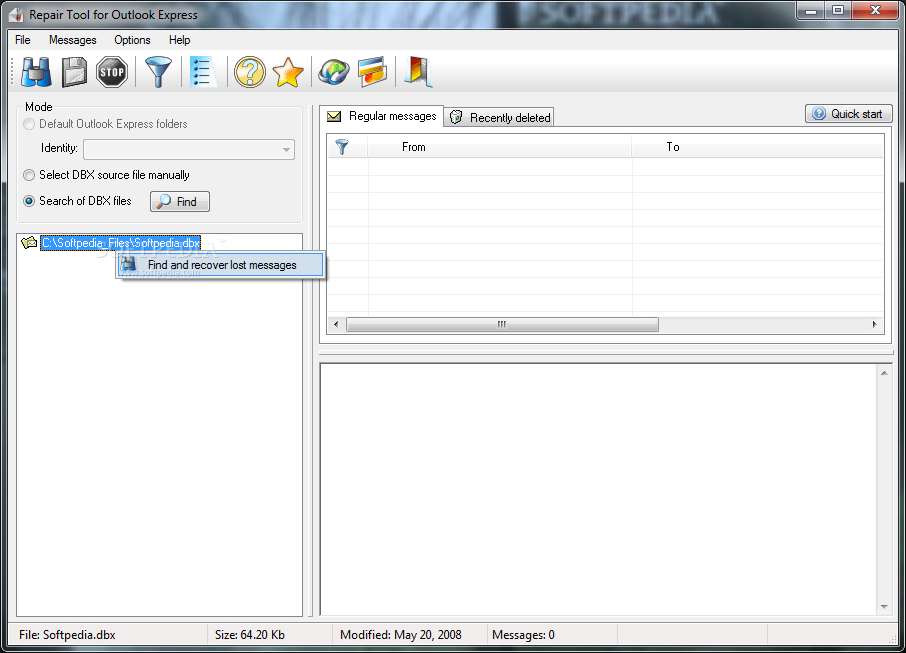Screen dimensions: 906x653
Task: Click the floppy disk save icon
Action: (x=75, y=72)
